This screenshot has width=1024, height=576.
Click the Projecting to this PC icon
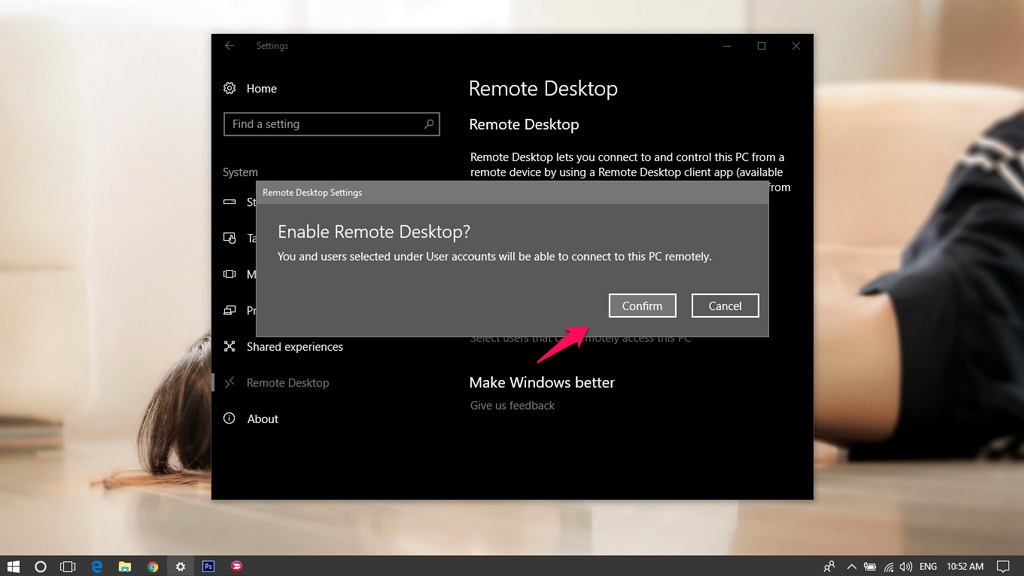[x=229, y=310]
